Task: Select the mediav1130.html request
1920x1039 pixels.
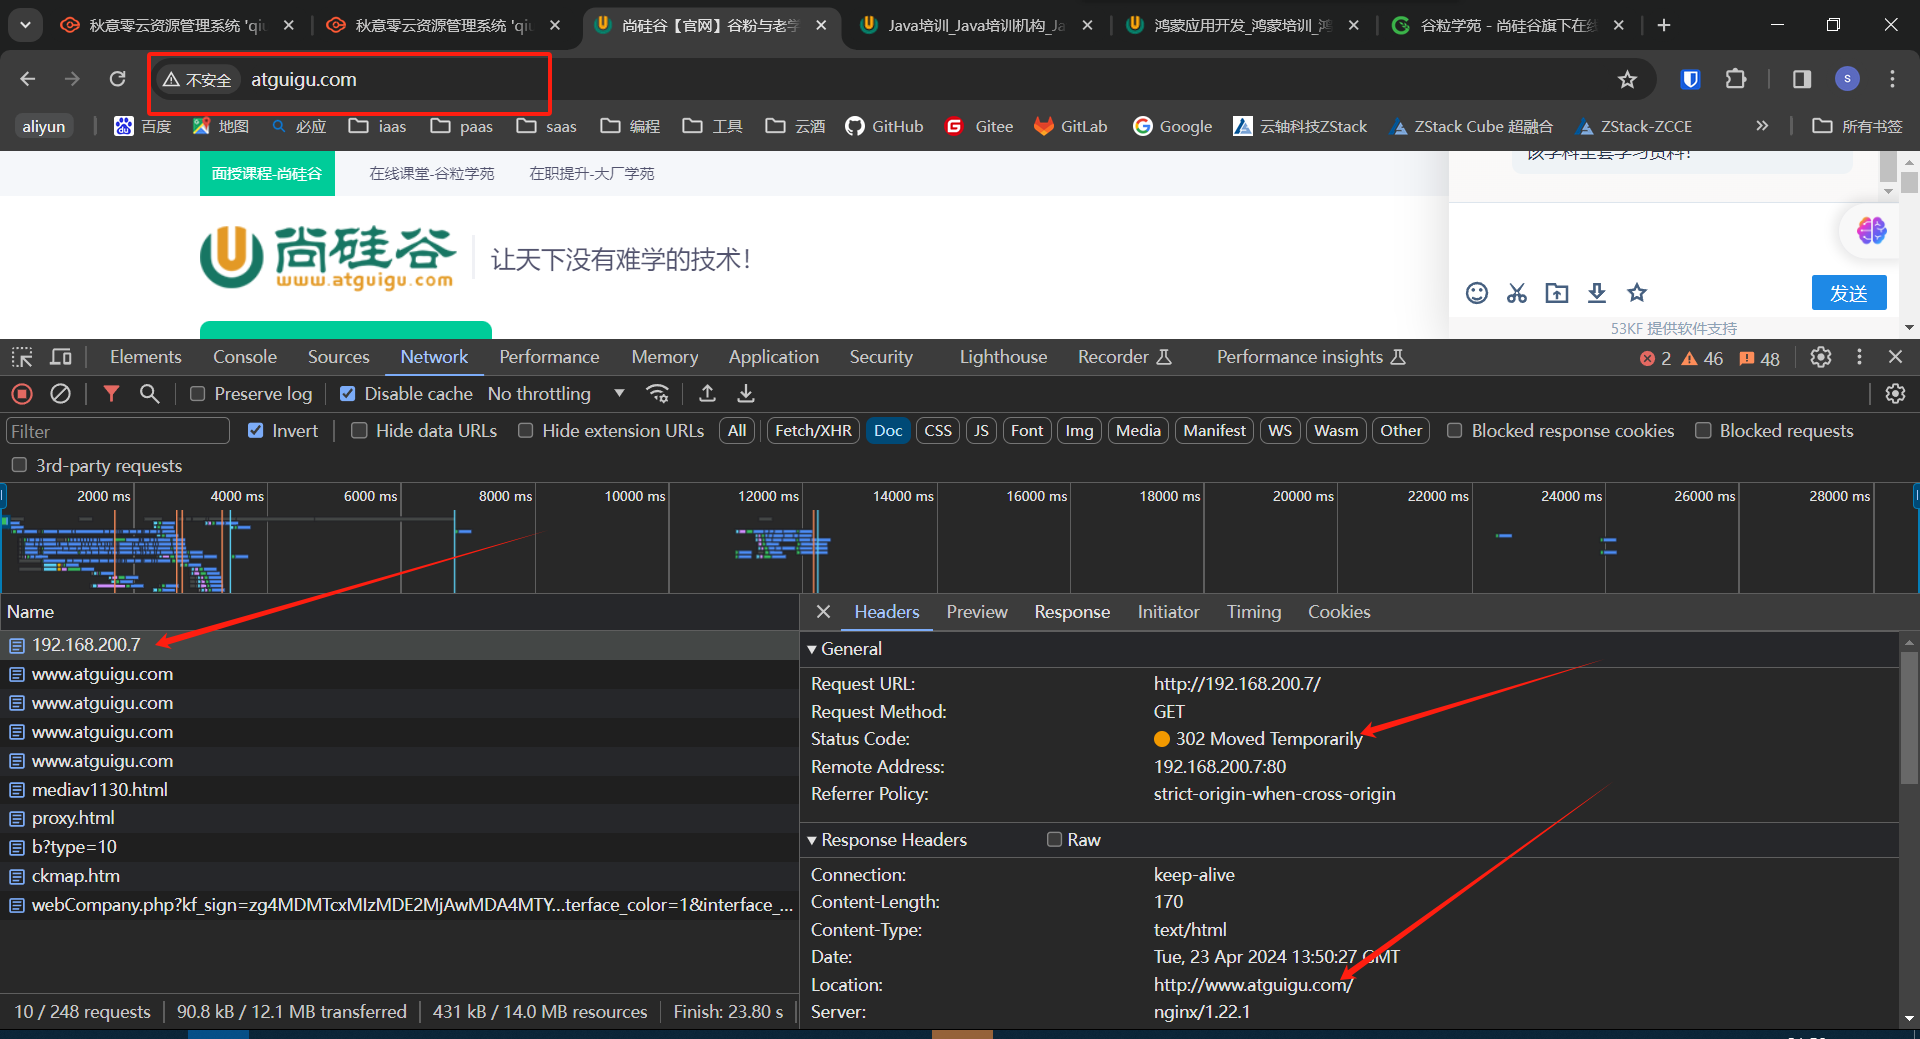Action: click(400, 790)
